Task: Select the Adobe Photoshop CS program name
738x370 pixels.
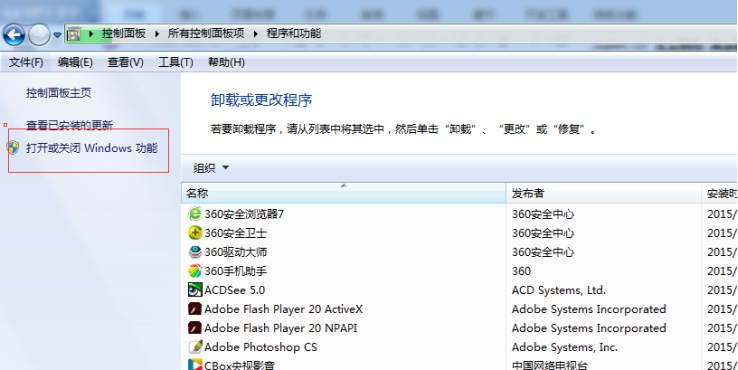Action: point(261,347)
